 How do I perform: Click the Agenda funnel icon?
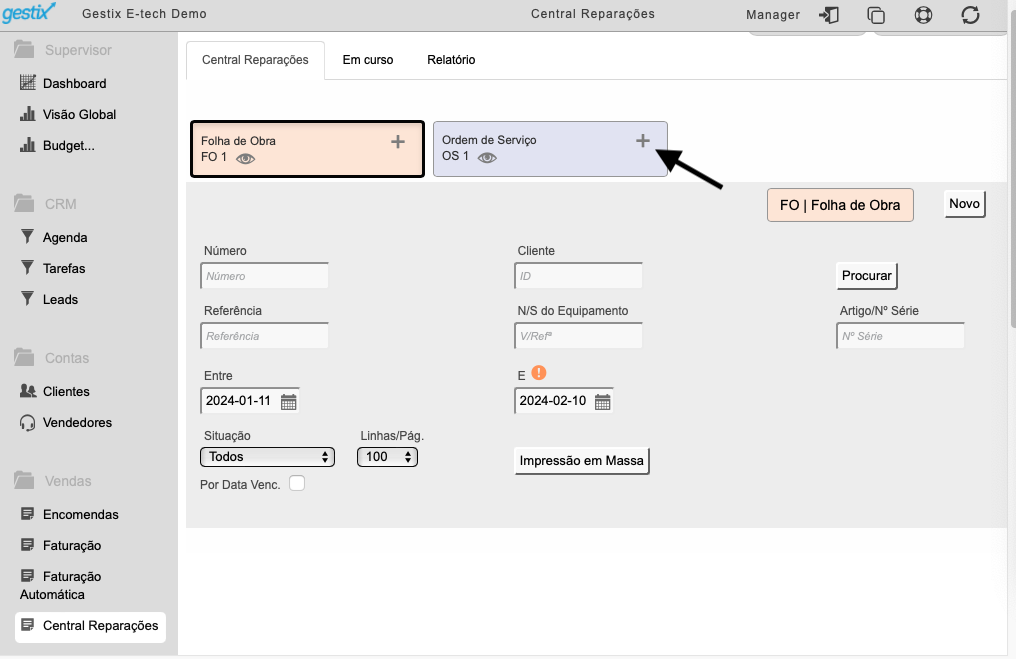pyautogui.click(x=27, y=237)
